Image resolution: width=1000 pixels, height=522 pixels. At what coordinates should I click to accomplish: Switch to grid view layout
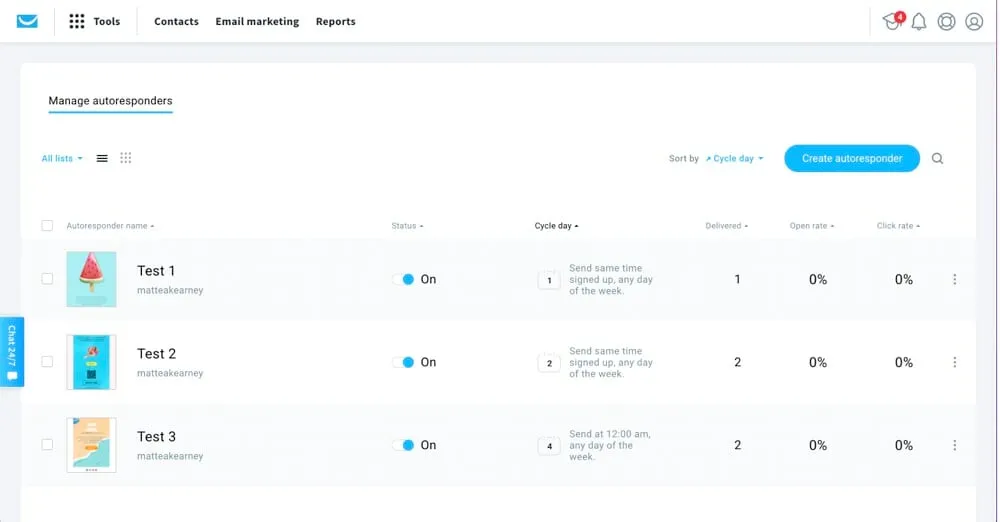(126, 158)
